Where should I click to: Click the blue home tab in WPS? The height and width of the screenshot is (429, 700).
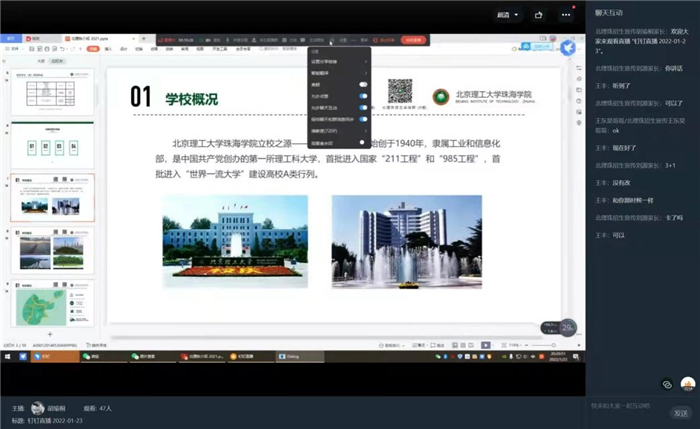[x=11, y=39]
